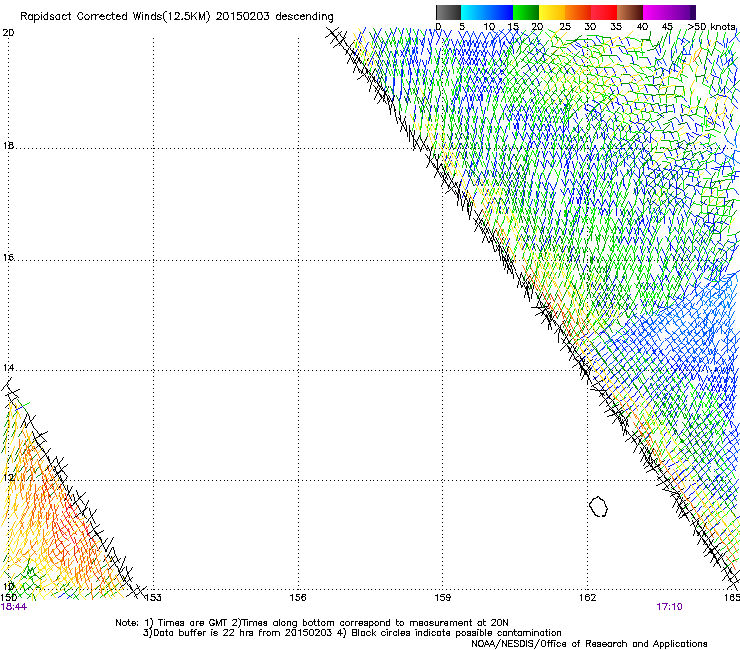Pick the brown 35-40 knots legend color
740x650 pixels.
630,12
